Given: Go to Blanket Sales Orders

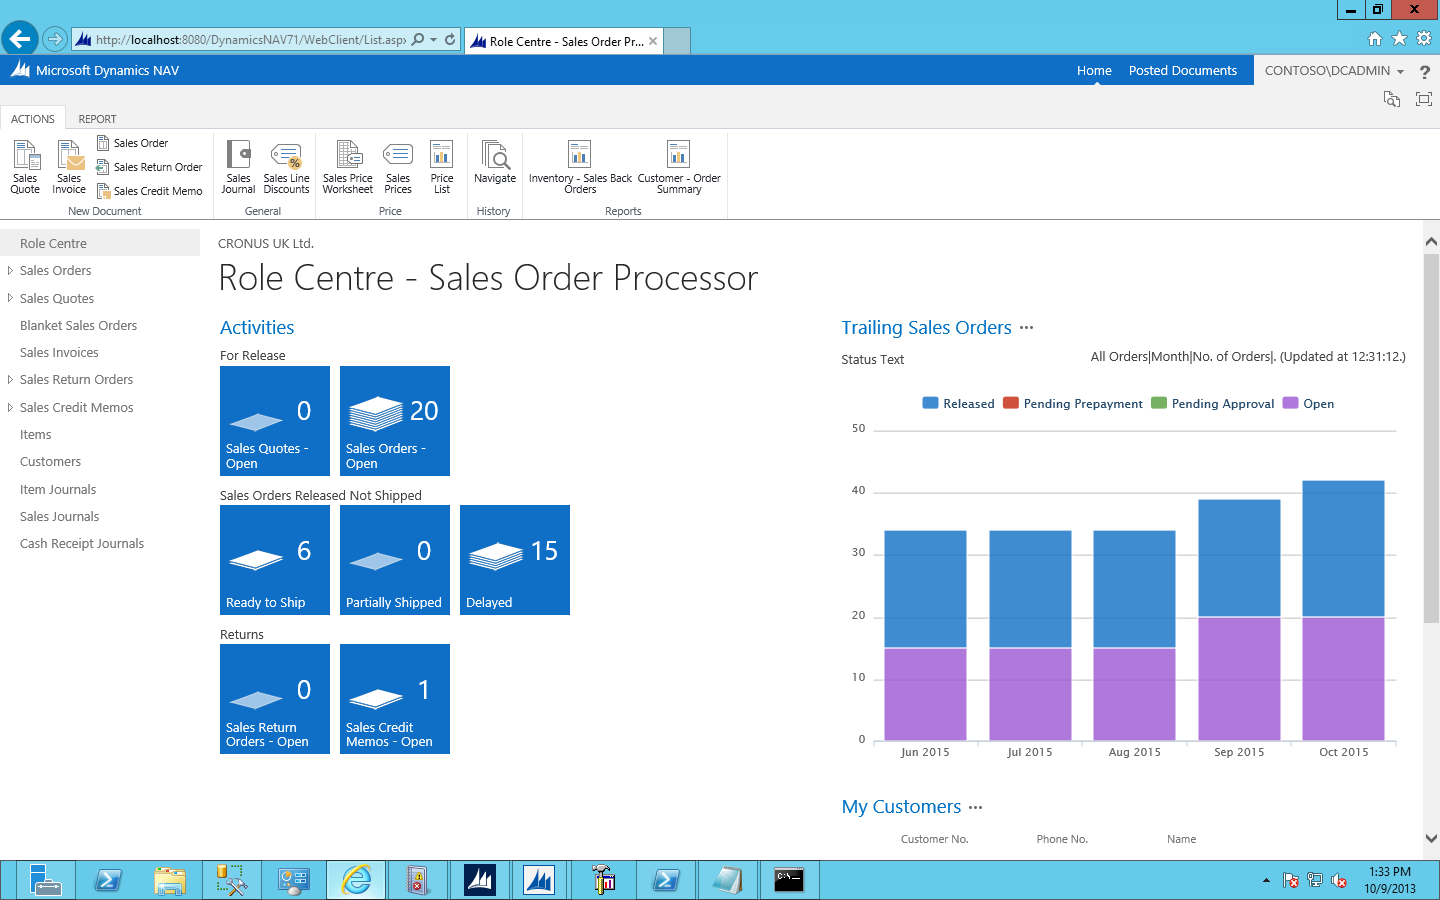Looking at the screenshot, I should click(x=79, y=325).
